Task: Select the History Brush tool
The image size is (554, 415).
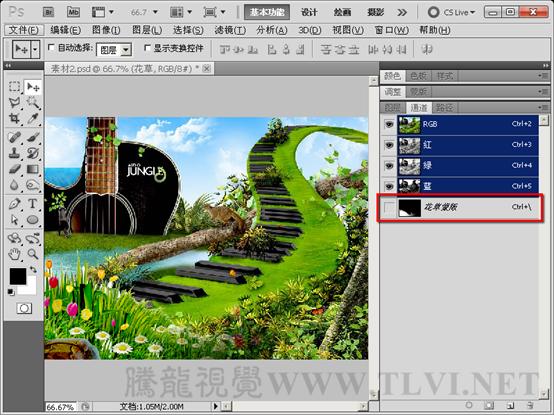Action: pyautogui.click(x=33, y=153)
